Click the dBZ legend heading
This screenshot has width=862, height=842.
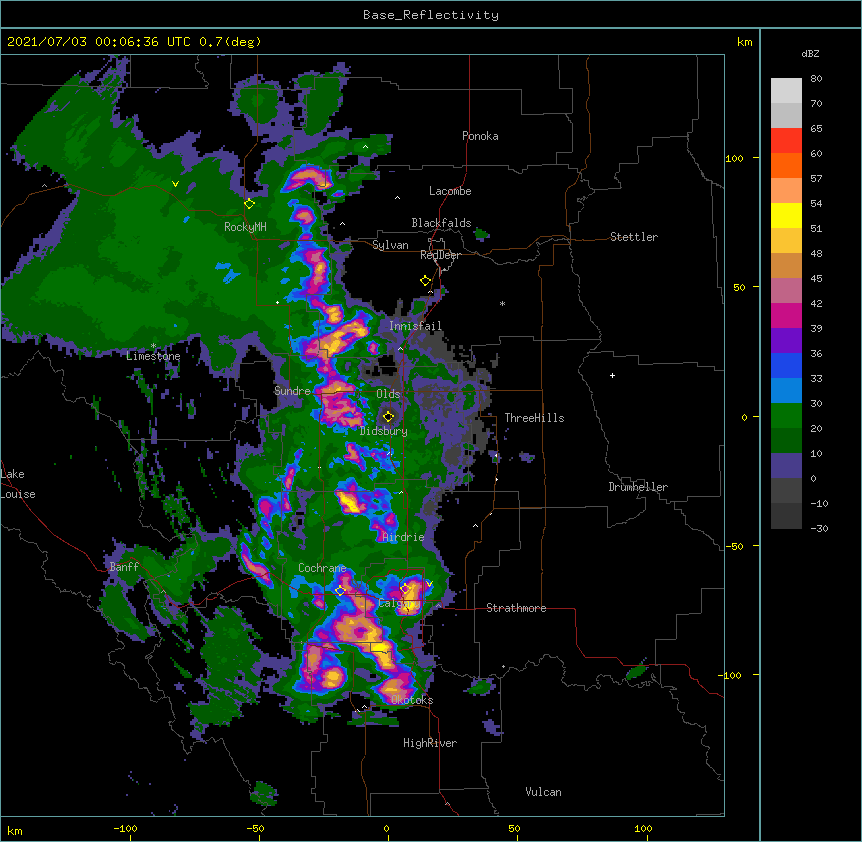[810, 53]
